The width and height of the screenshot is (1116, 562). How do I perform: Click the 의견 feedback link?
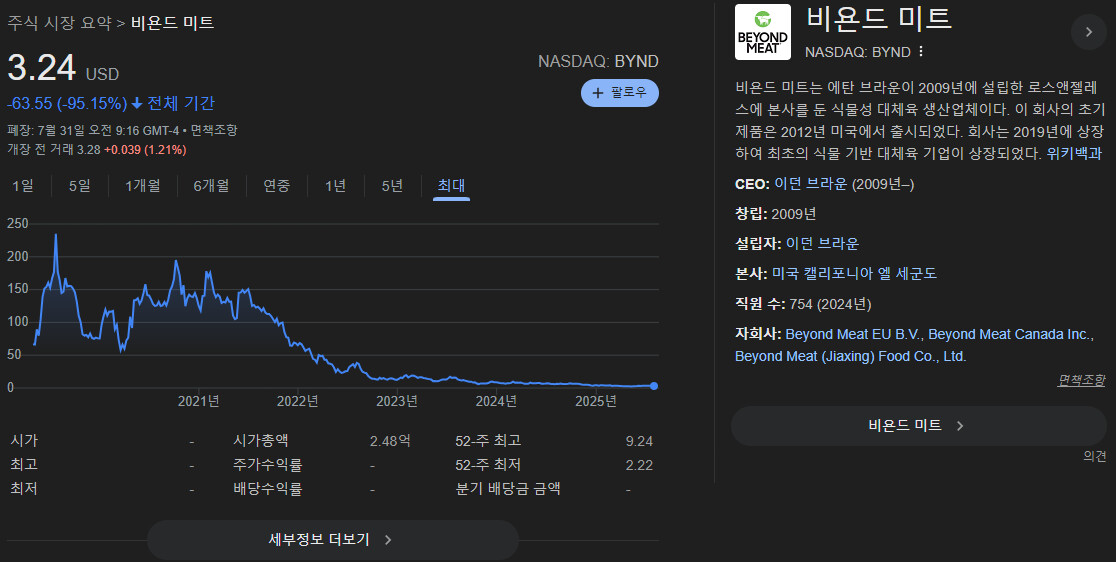point(1095,457)
